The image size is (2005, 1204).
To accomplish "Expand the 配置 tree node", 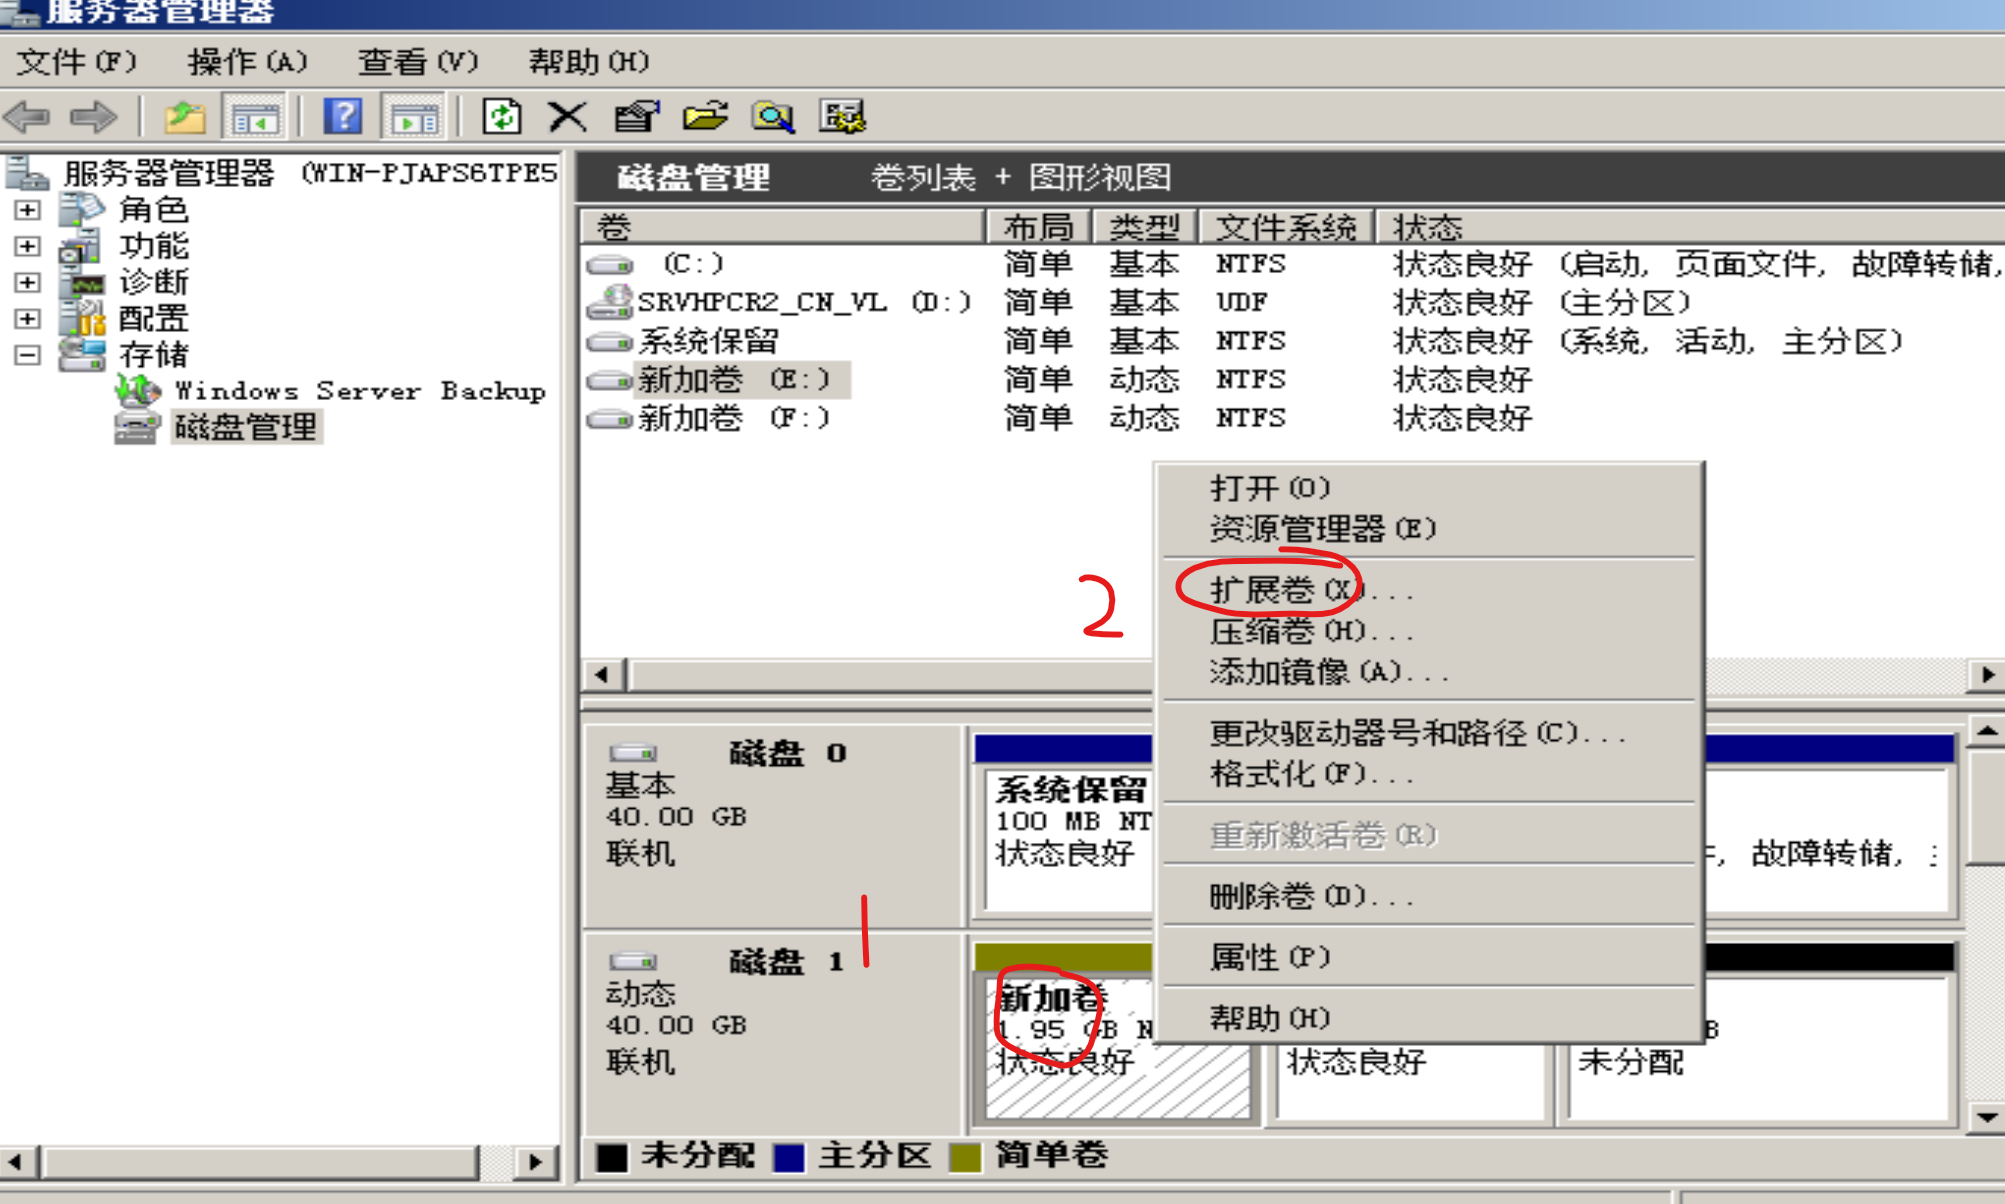I will pos(28,318).
